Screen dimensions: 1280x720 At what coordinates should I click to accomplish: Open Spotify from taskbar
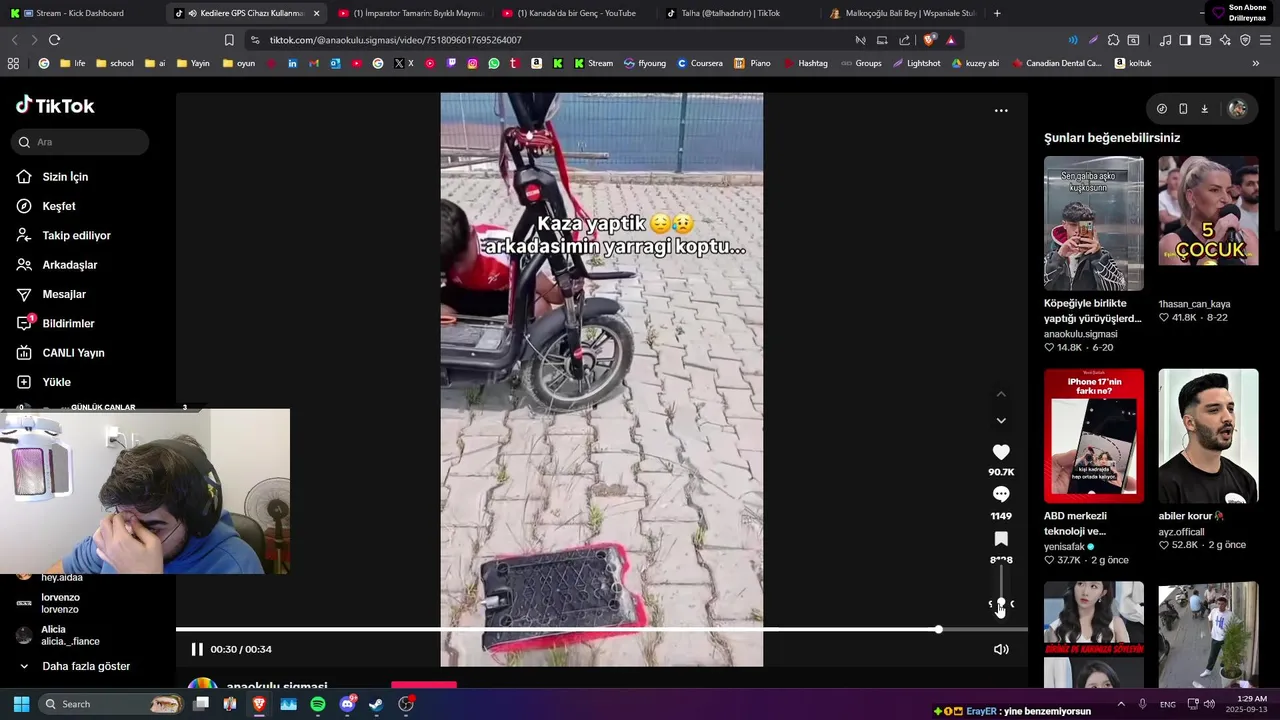coord(318,704)
